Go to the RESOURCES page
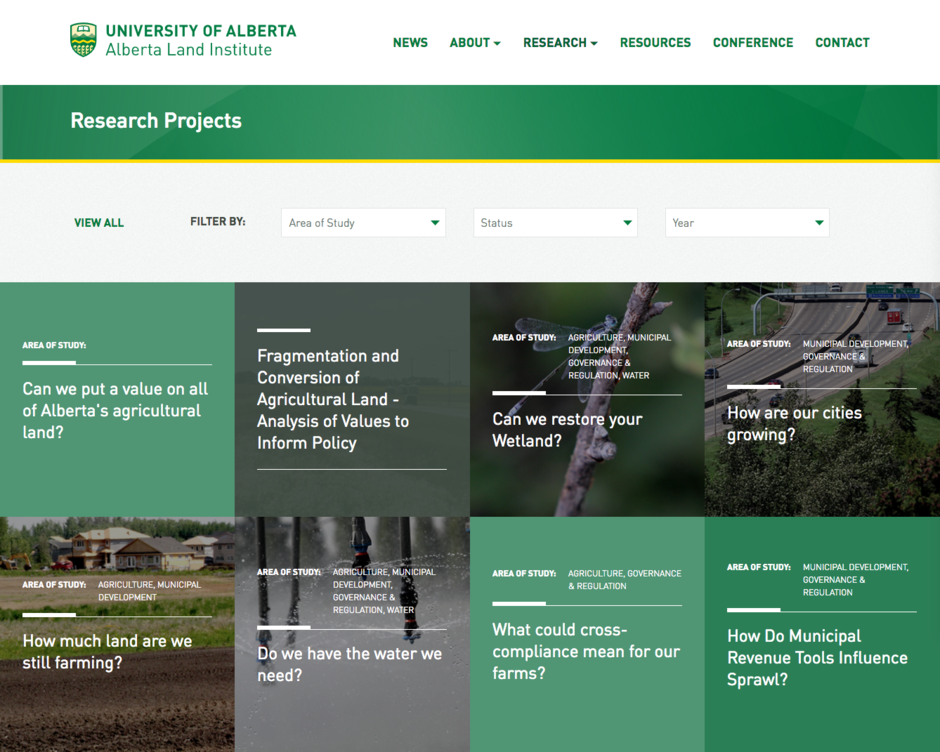The height and width of the screenshot is (752, 940). click(655, 43)
